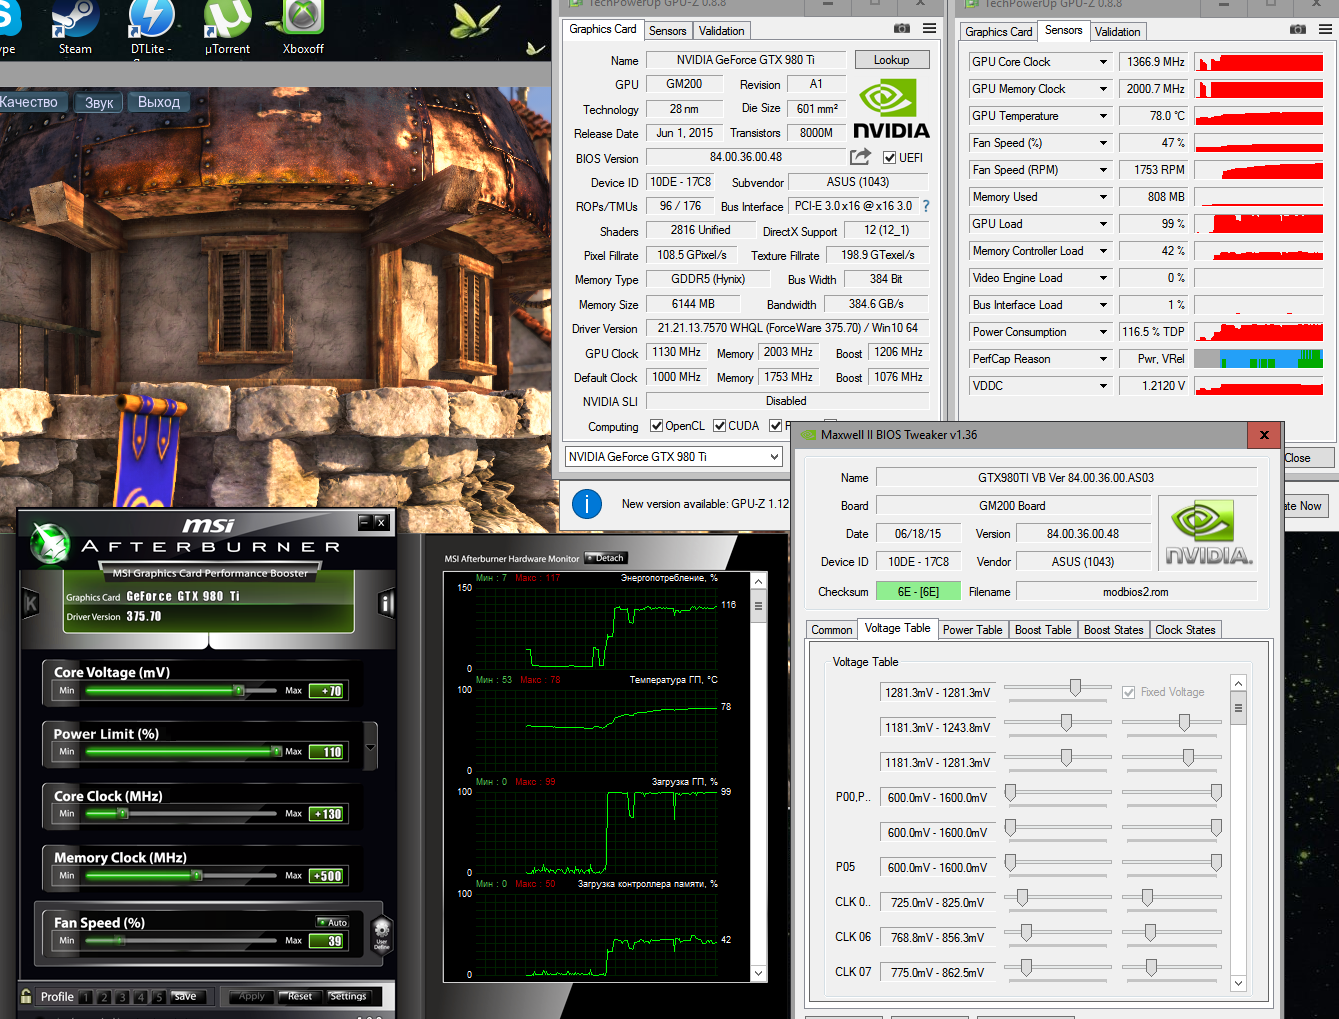Open the µTorrent desktop shortcut

(x=227, y=28)
